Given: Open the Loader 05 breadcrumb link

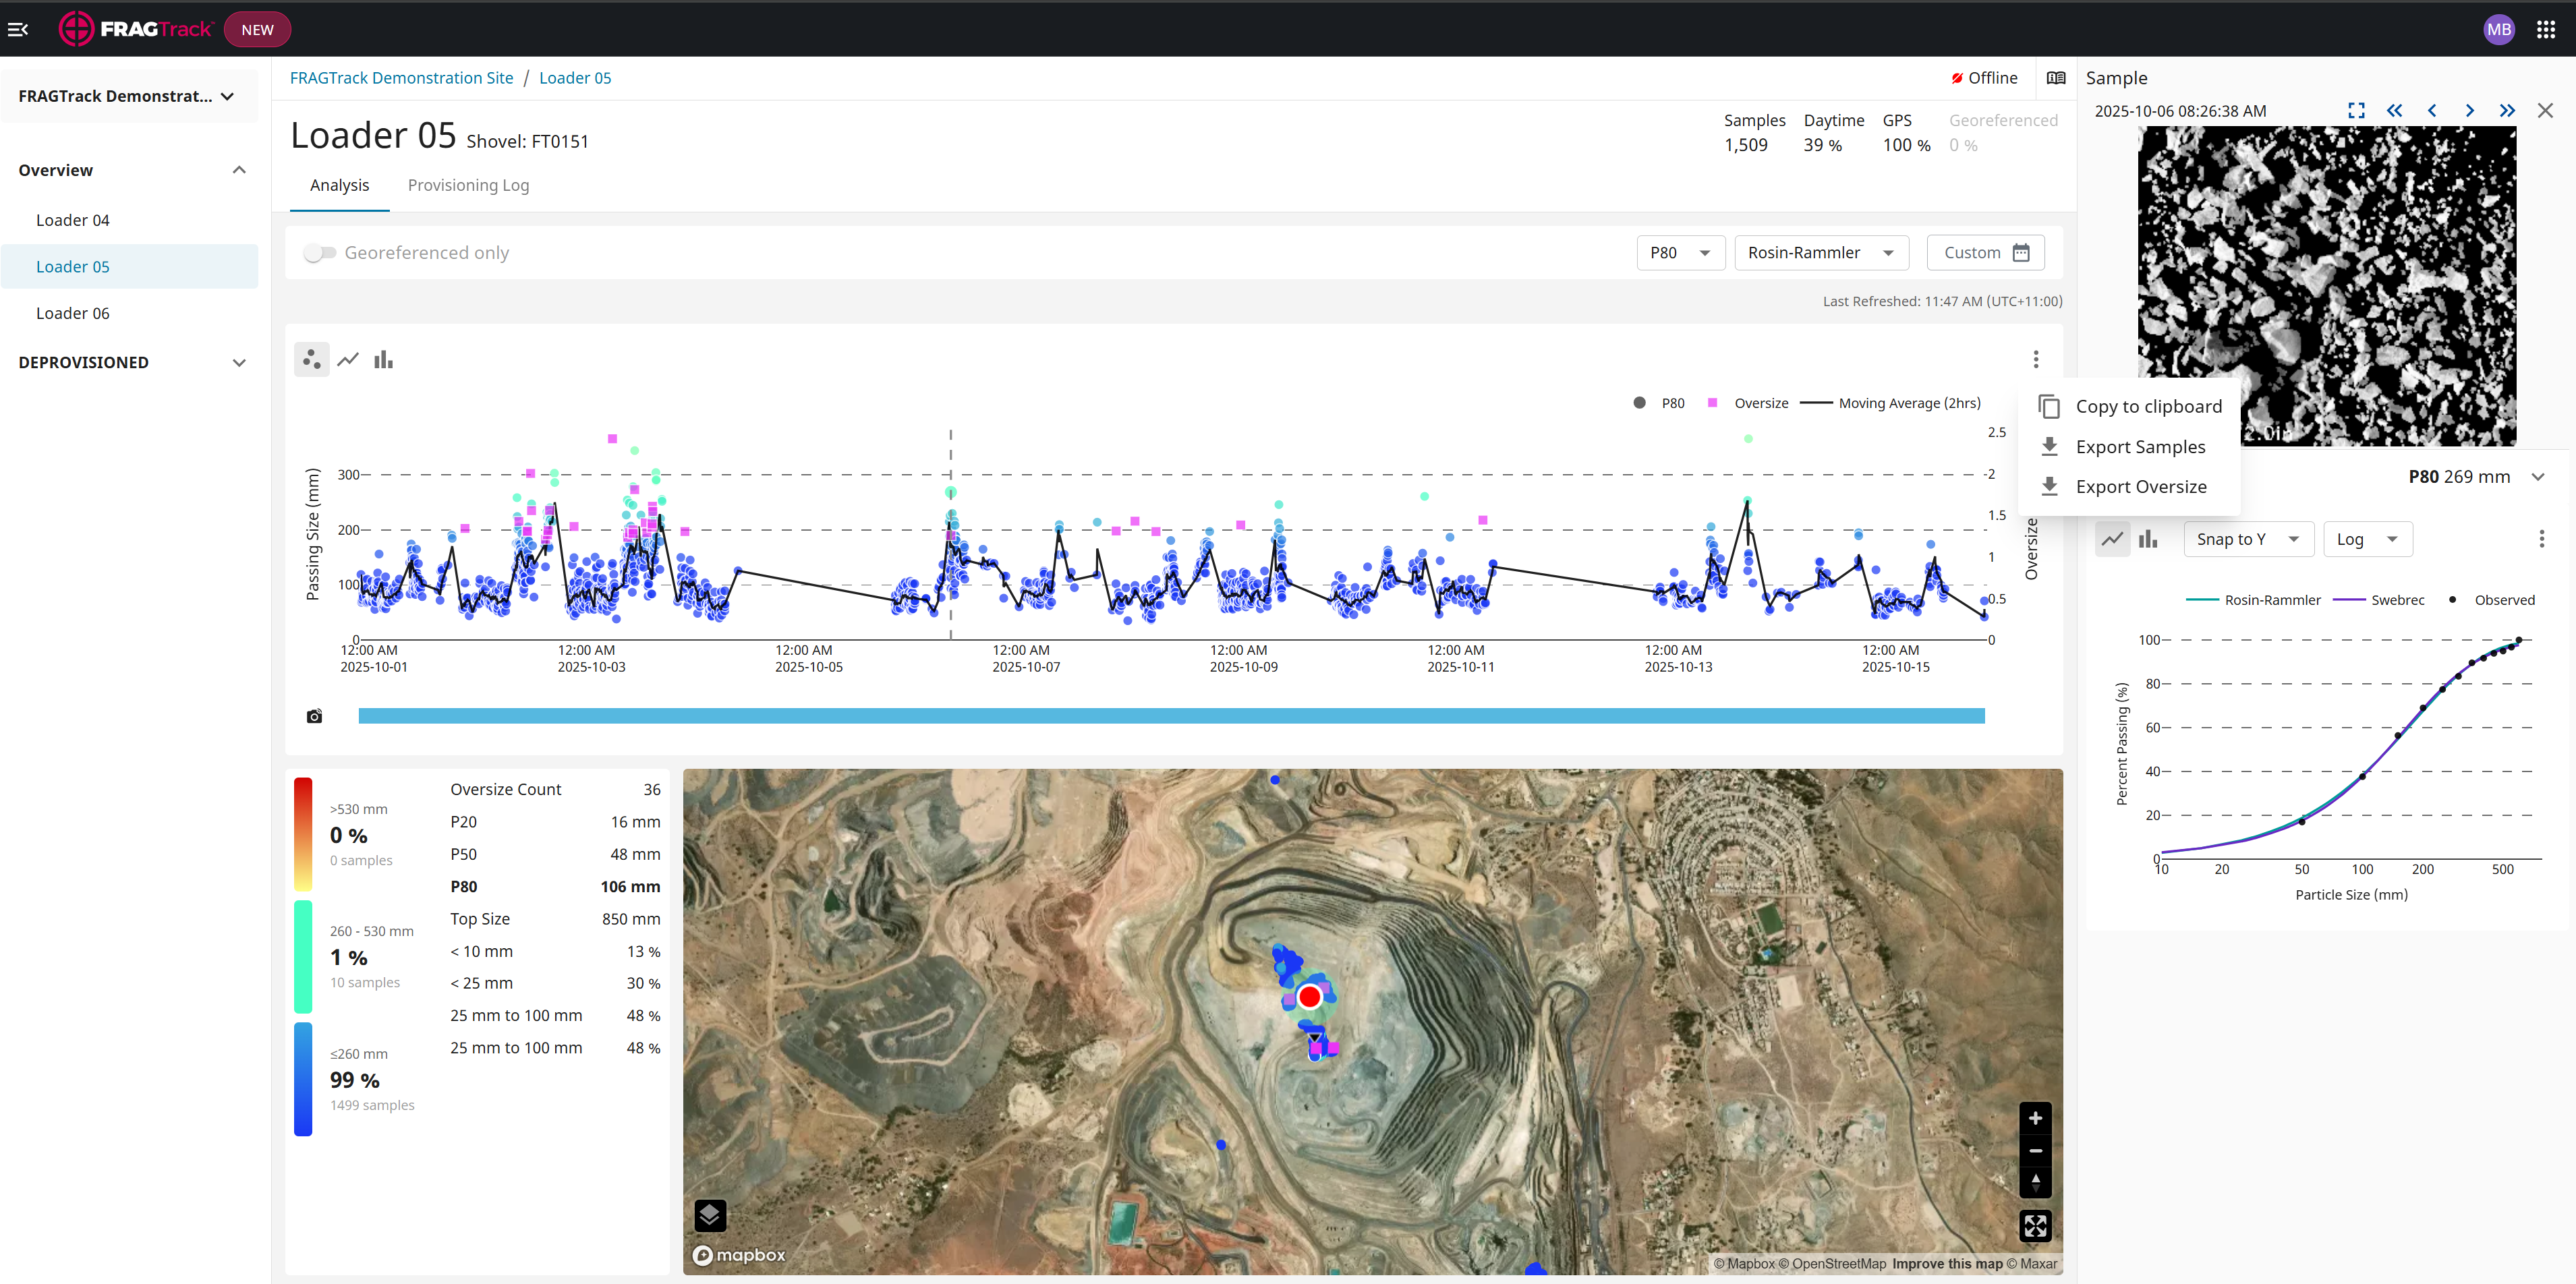Looking at the screenshot, I should coord(574,78).
